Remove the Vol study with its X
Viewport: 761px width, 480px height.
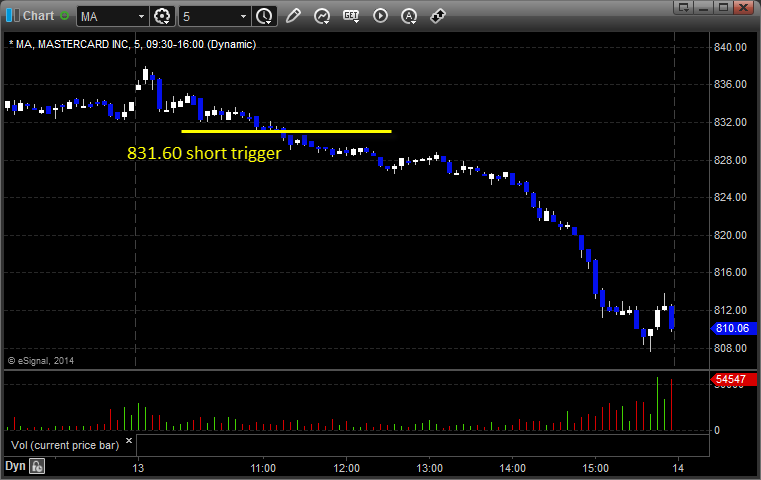pos(129,441)
